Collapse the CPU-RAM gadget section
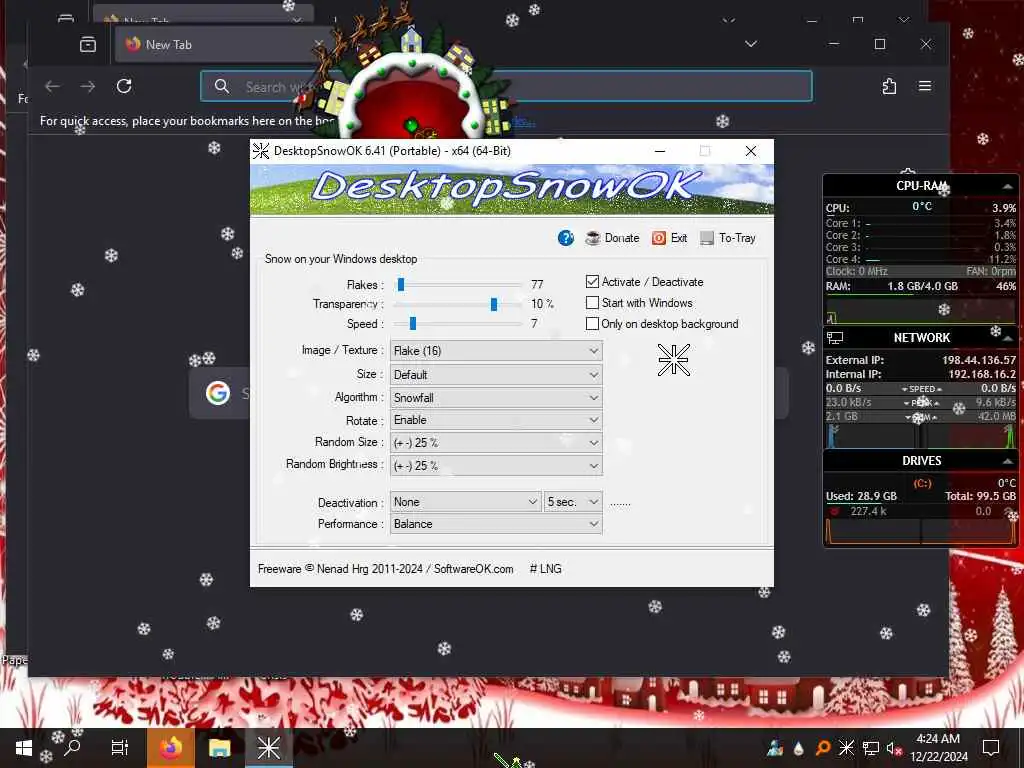The height and width of the screenshot is (768, 1024). click(1008, 187)
